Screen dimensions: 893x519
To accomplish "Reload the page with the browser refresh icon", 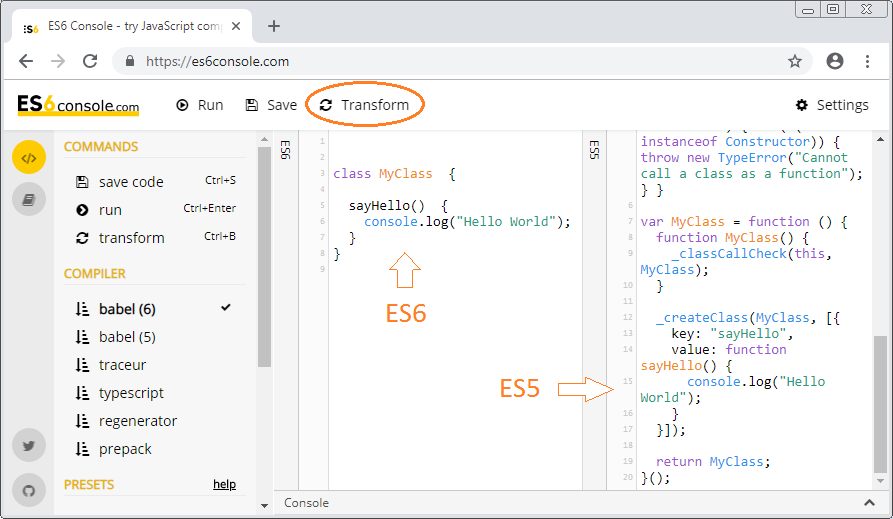I will [x=90, y=61].
